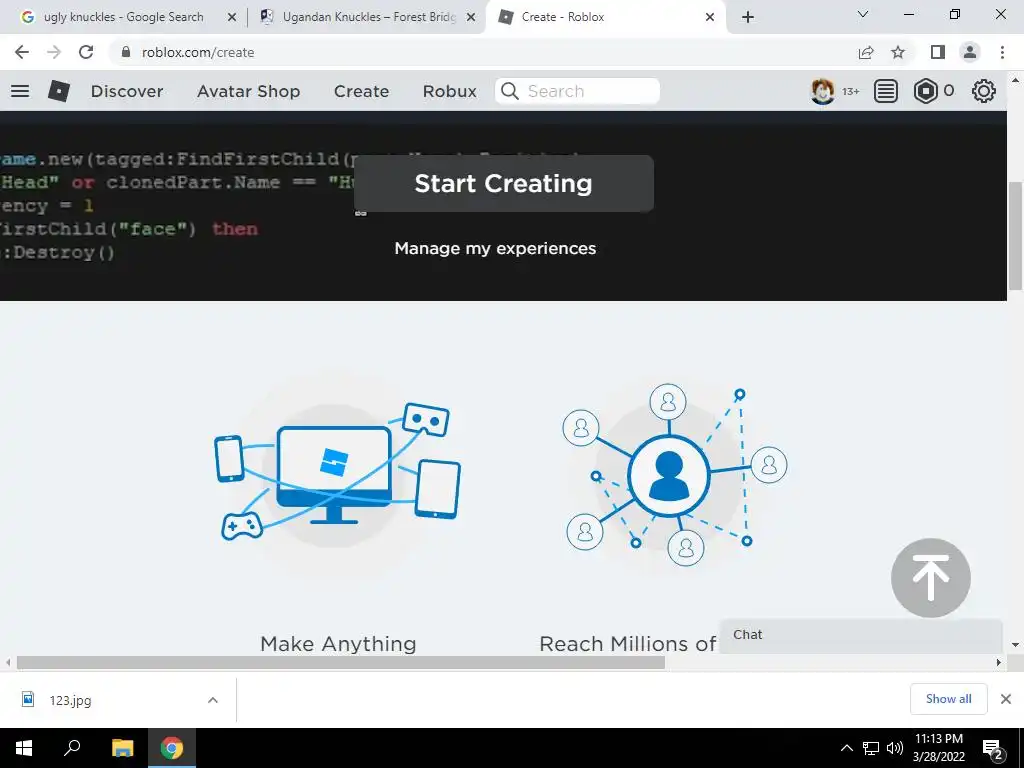Open the volume control in tray
The width and height of the screenshot is (1024, 768).
(895, 748)
